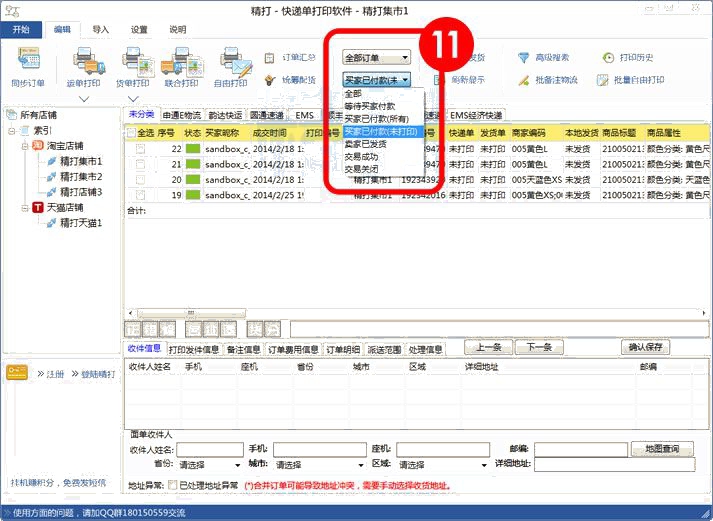
Task: Click 批备注物流 batch remark logistics
Action: [547, 80]
